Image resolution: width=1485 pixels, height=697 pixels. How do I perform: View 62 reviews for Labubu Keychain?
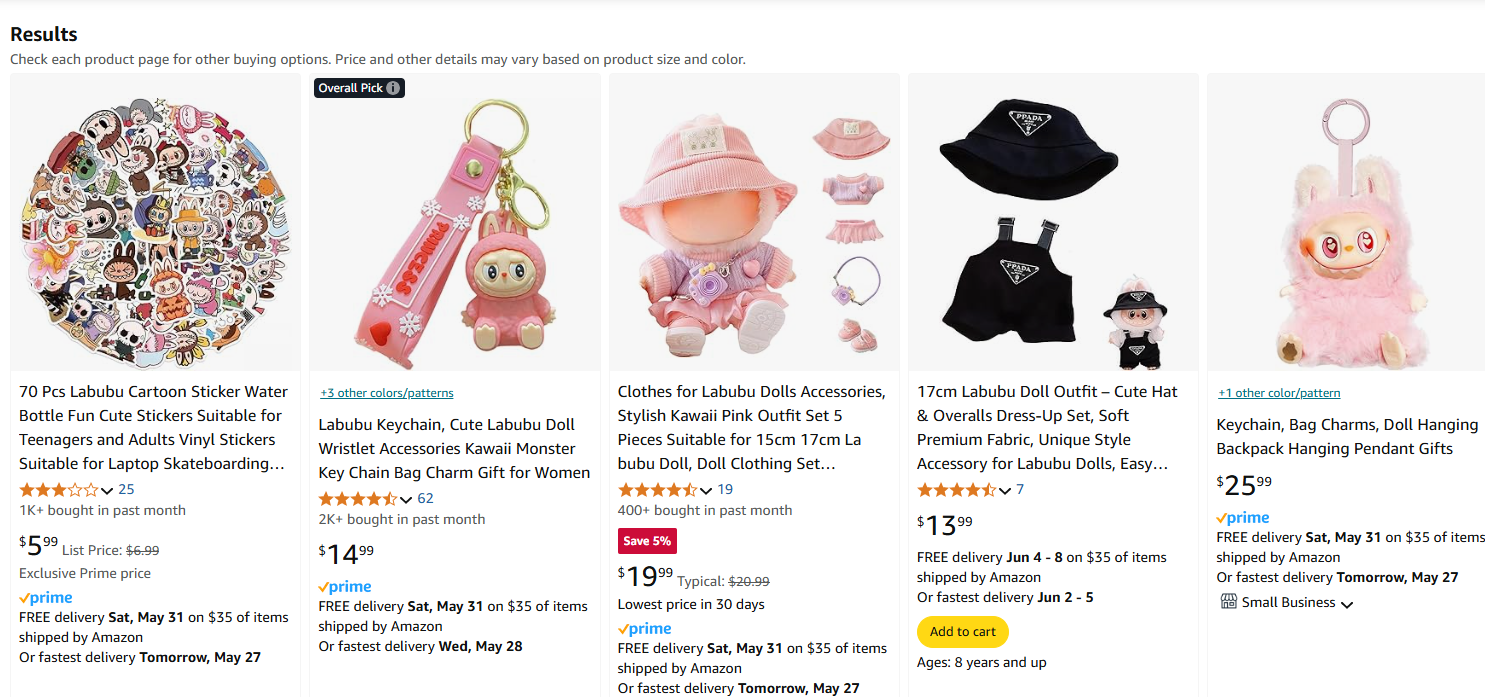[425, 499]
